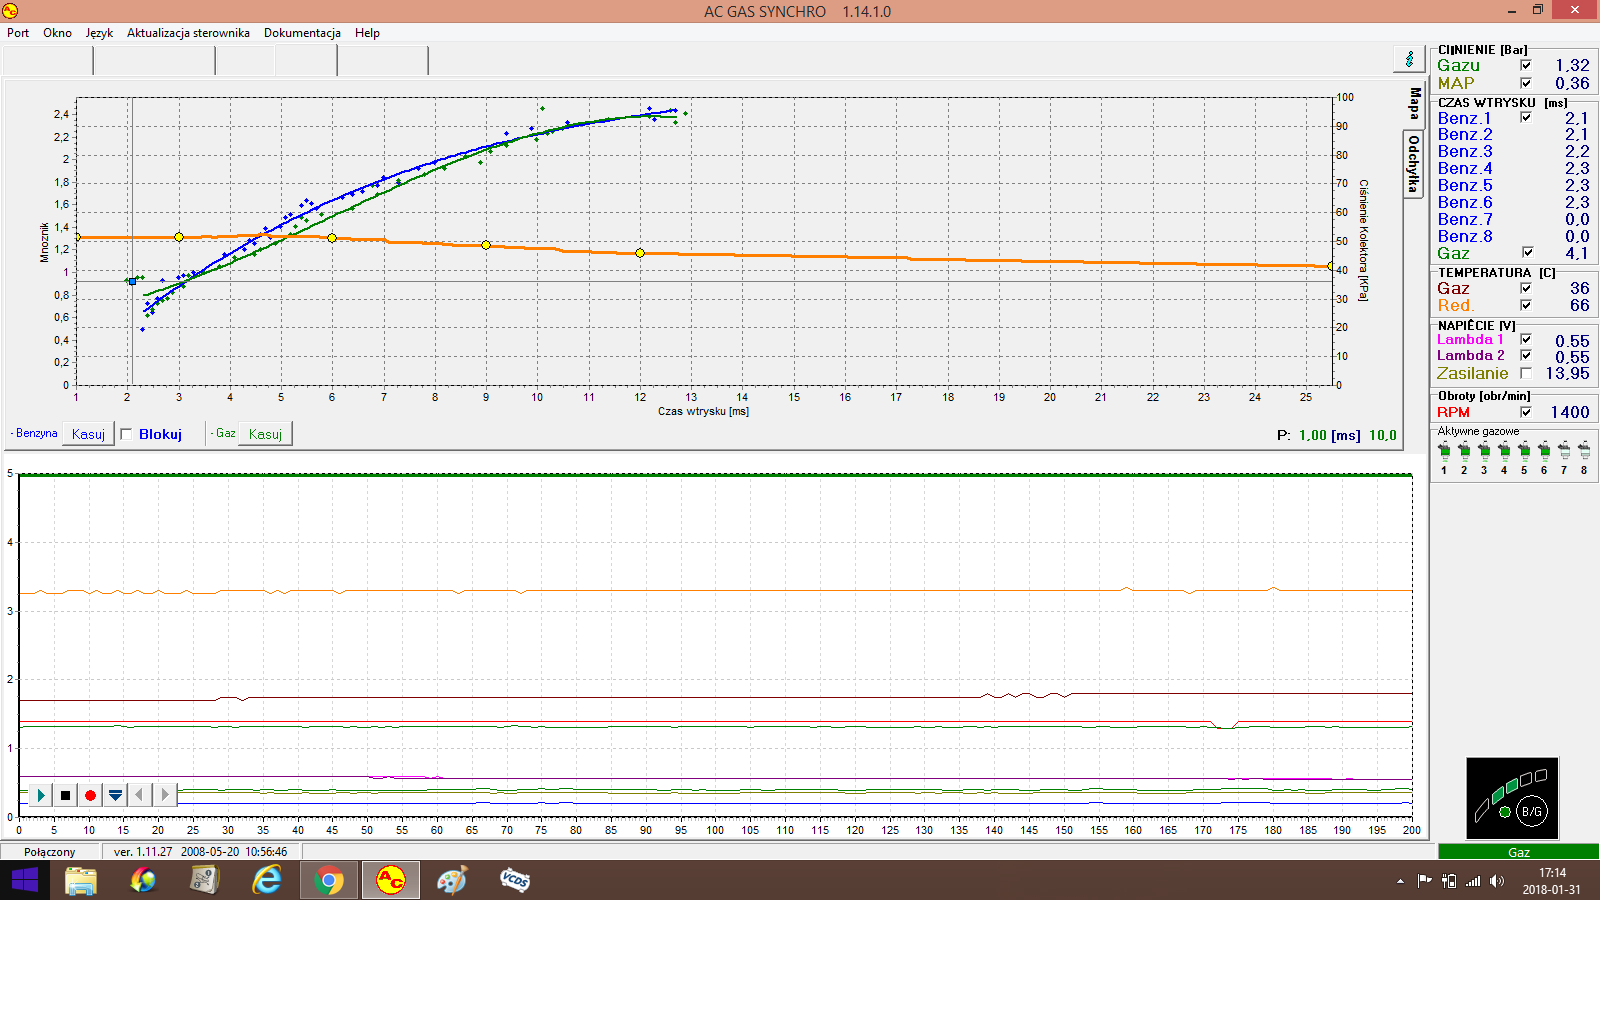Open the Dokumentacja menu
The height and width of the screenshot is (1032, 1600).
click(302, 33)
